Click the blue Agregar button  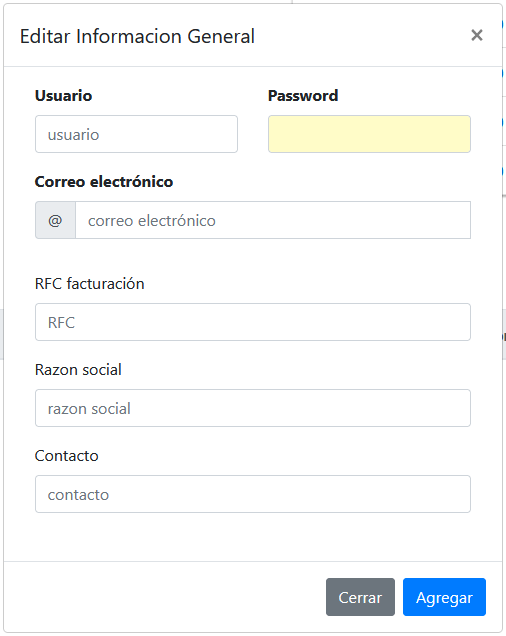click(444, 597)
